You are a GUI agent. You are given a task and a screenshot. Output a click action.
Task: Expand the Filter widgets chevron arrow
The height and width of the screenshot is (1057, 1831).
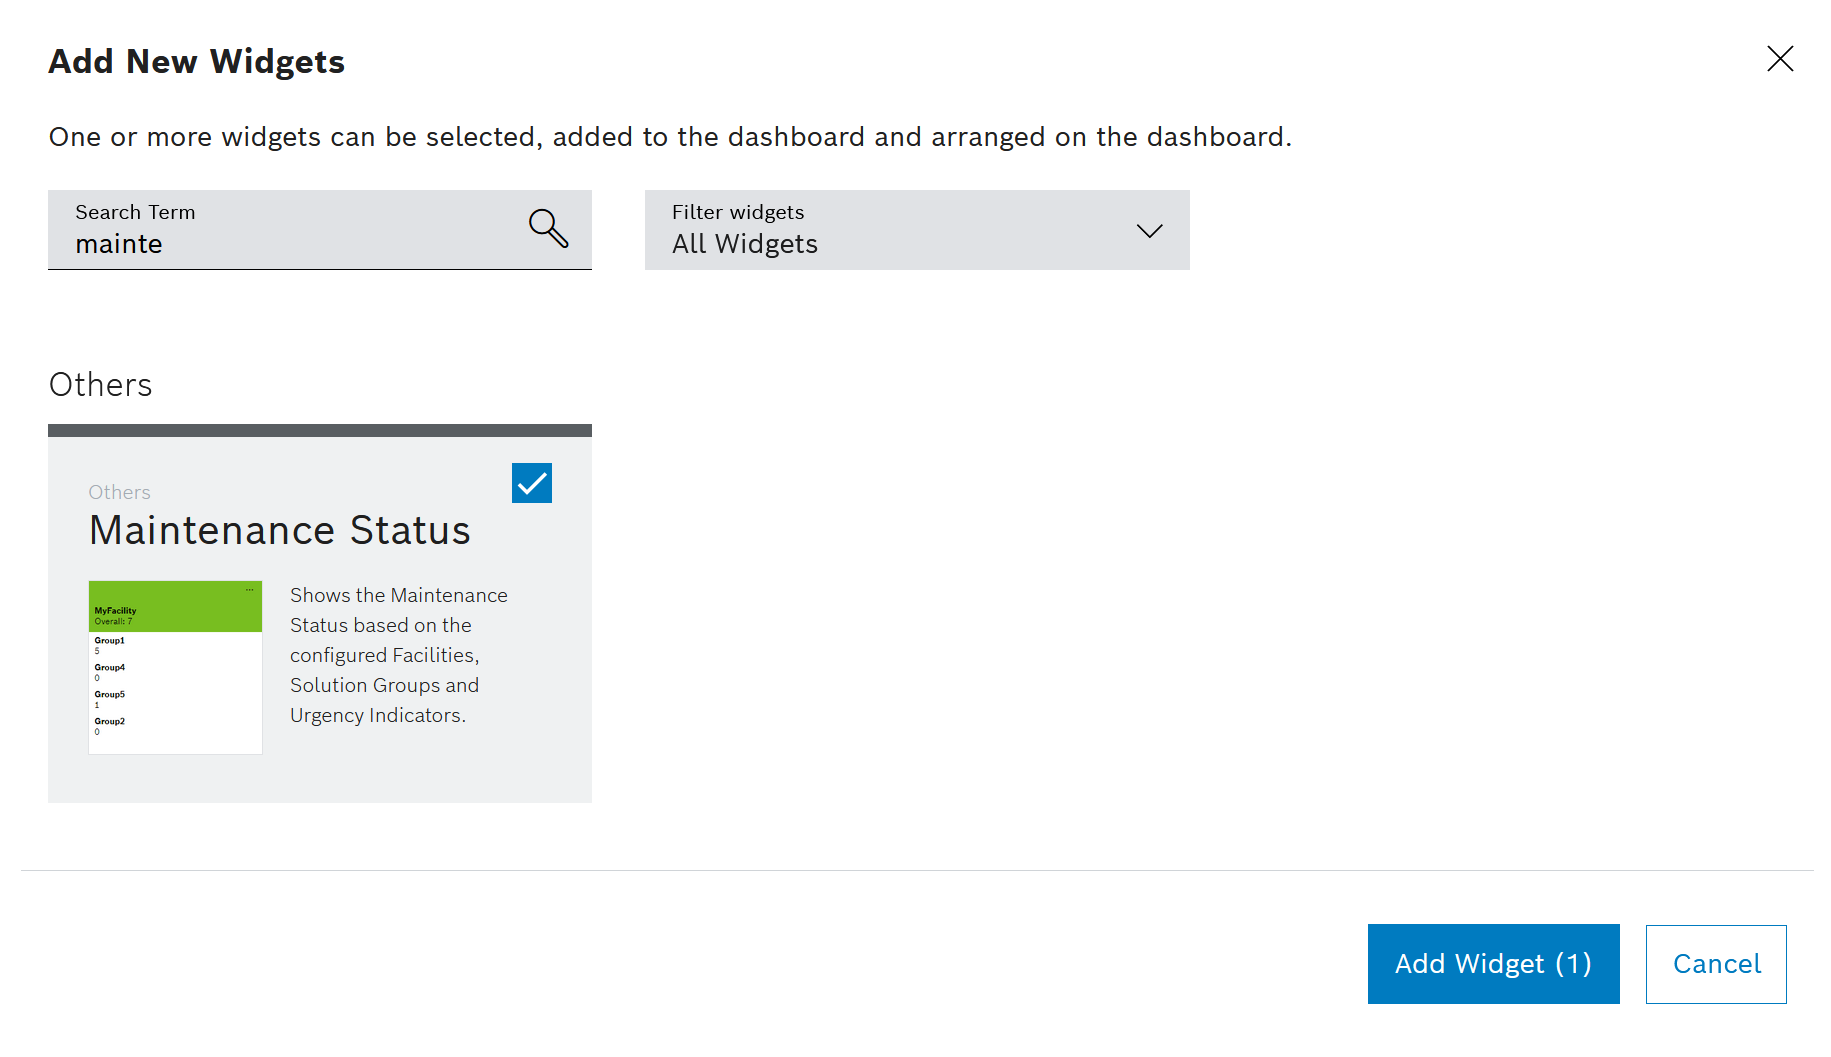[1149, 231]
